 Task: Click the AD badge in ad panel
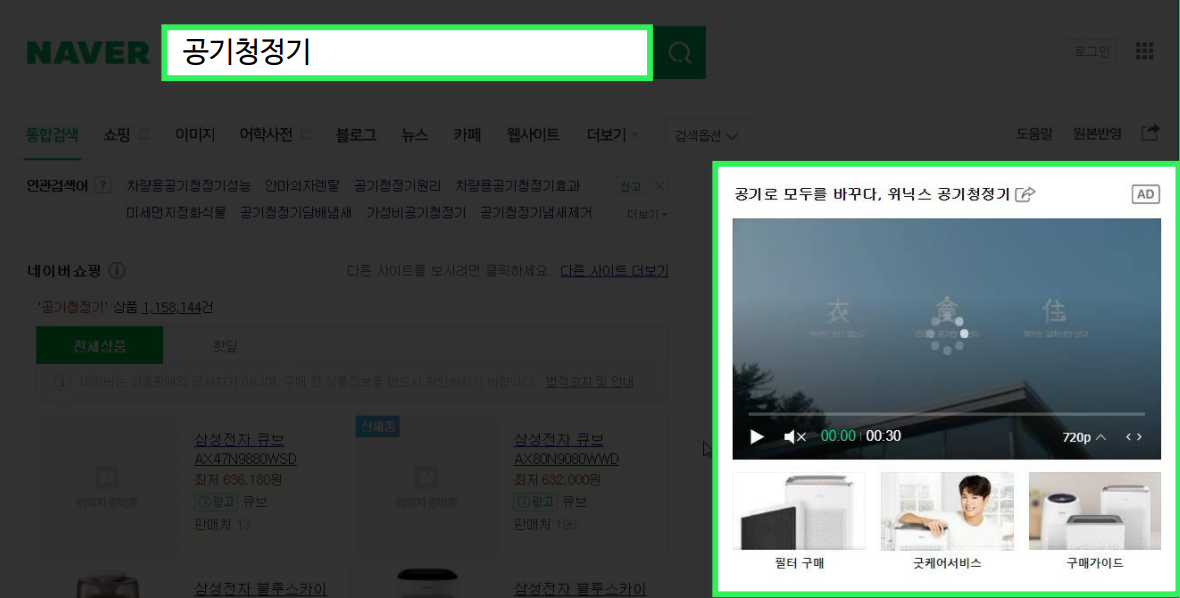(1145, 194)
